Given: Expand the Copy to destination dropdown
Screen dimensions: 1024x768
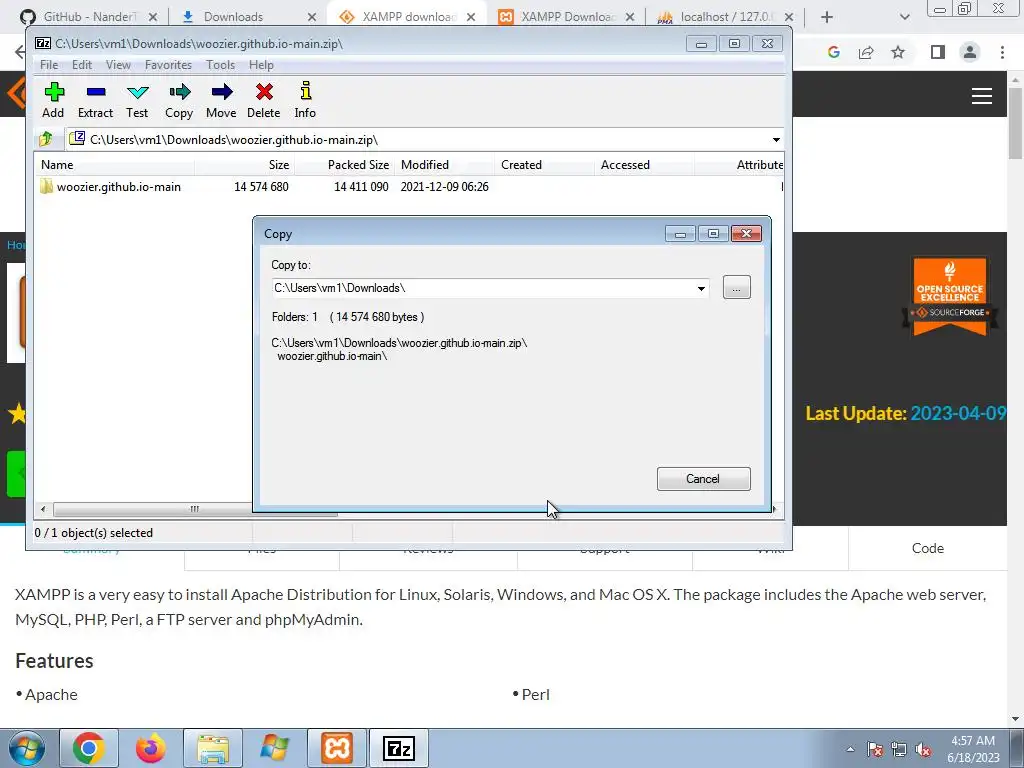Looking at the screenshot, I should tap(701, 289).
